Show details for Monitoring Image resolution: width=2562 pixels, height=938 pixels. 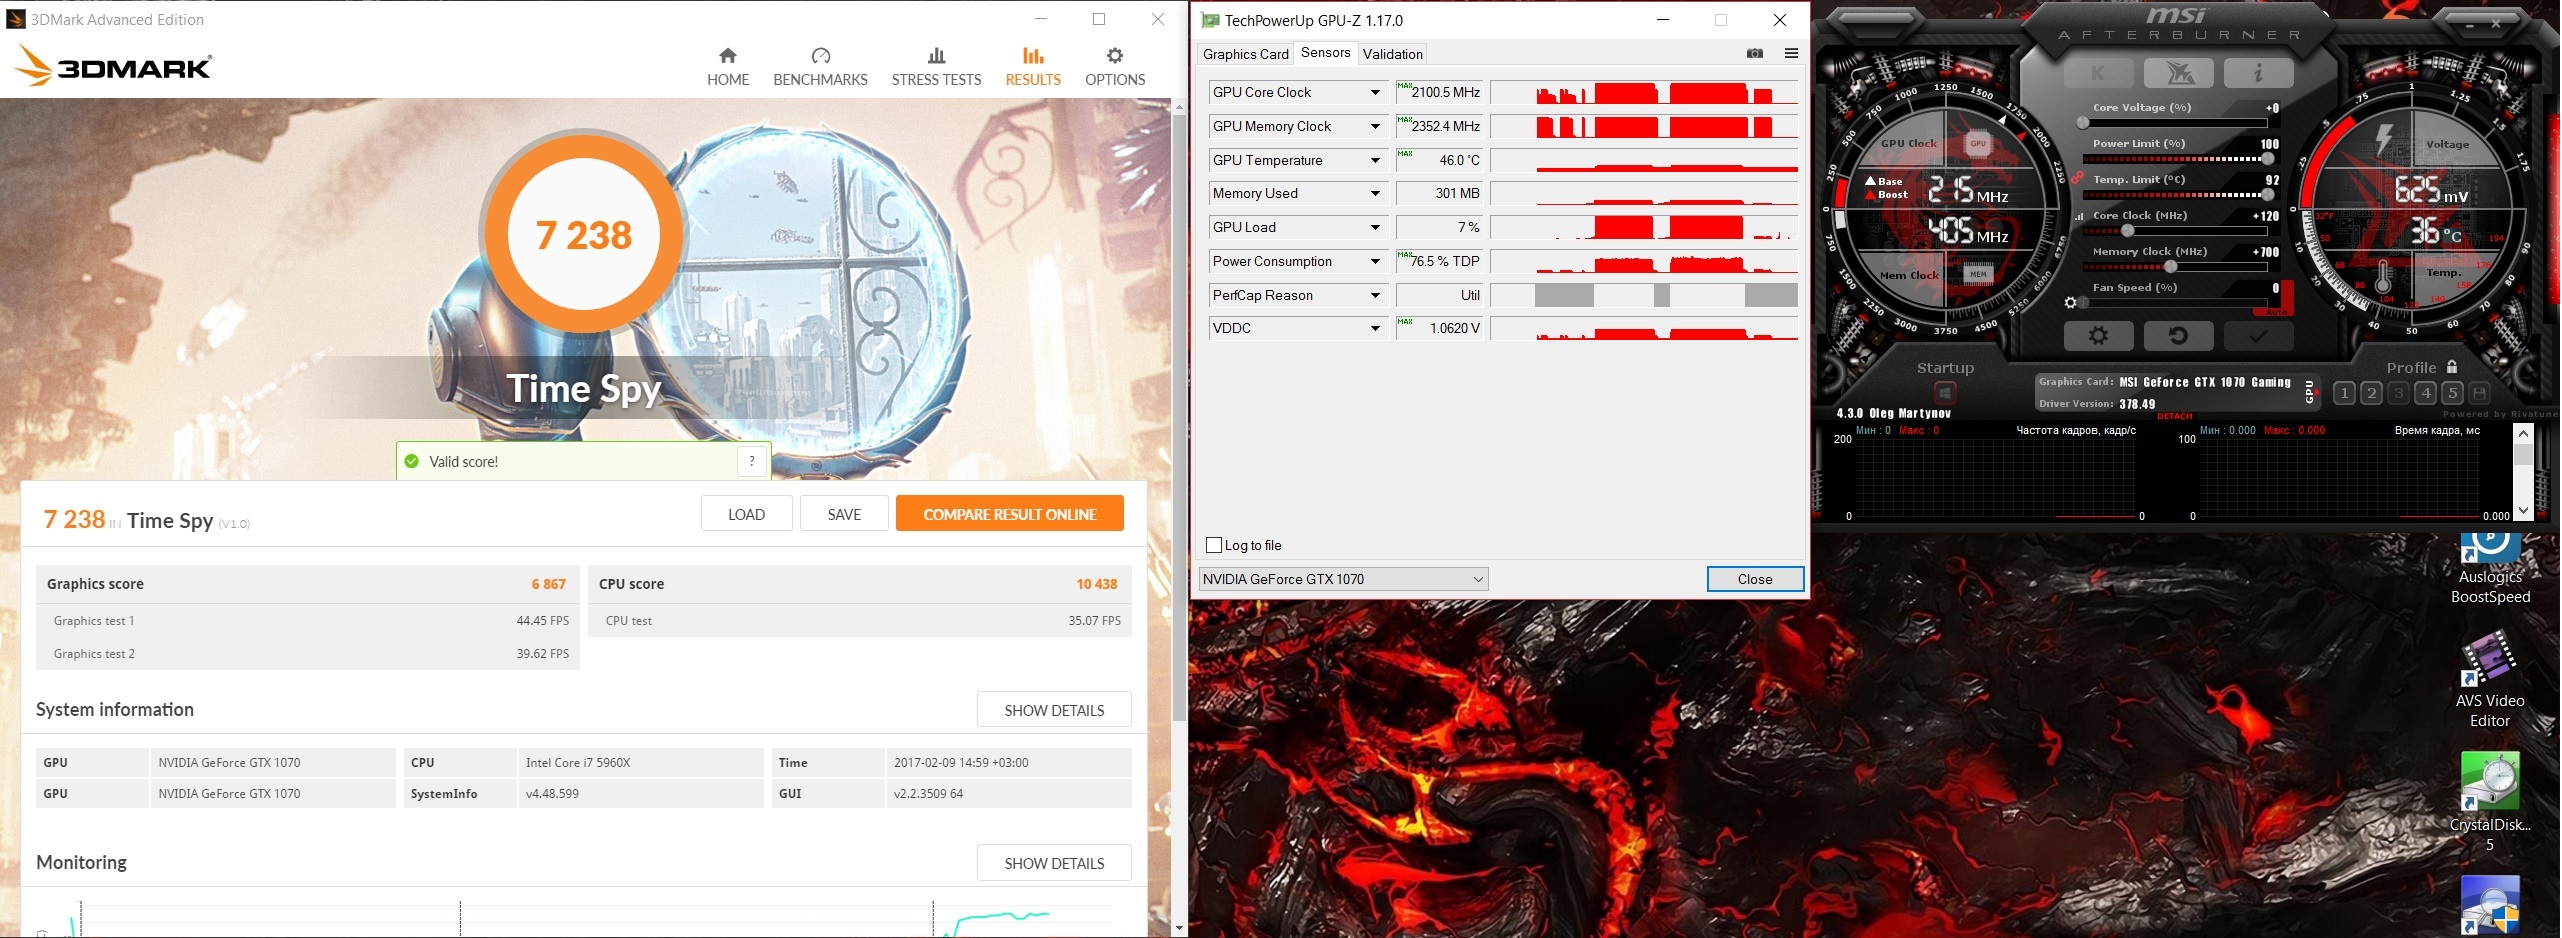click(1054, 863)
